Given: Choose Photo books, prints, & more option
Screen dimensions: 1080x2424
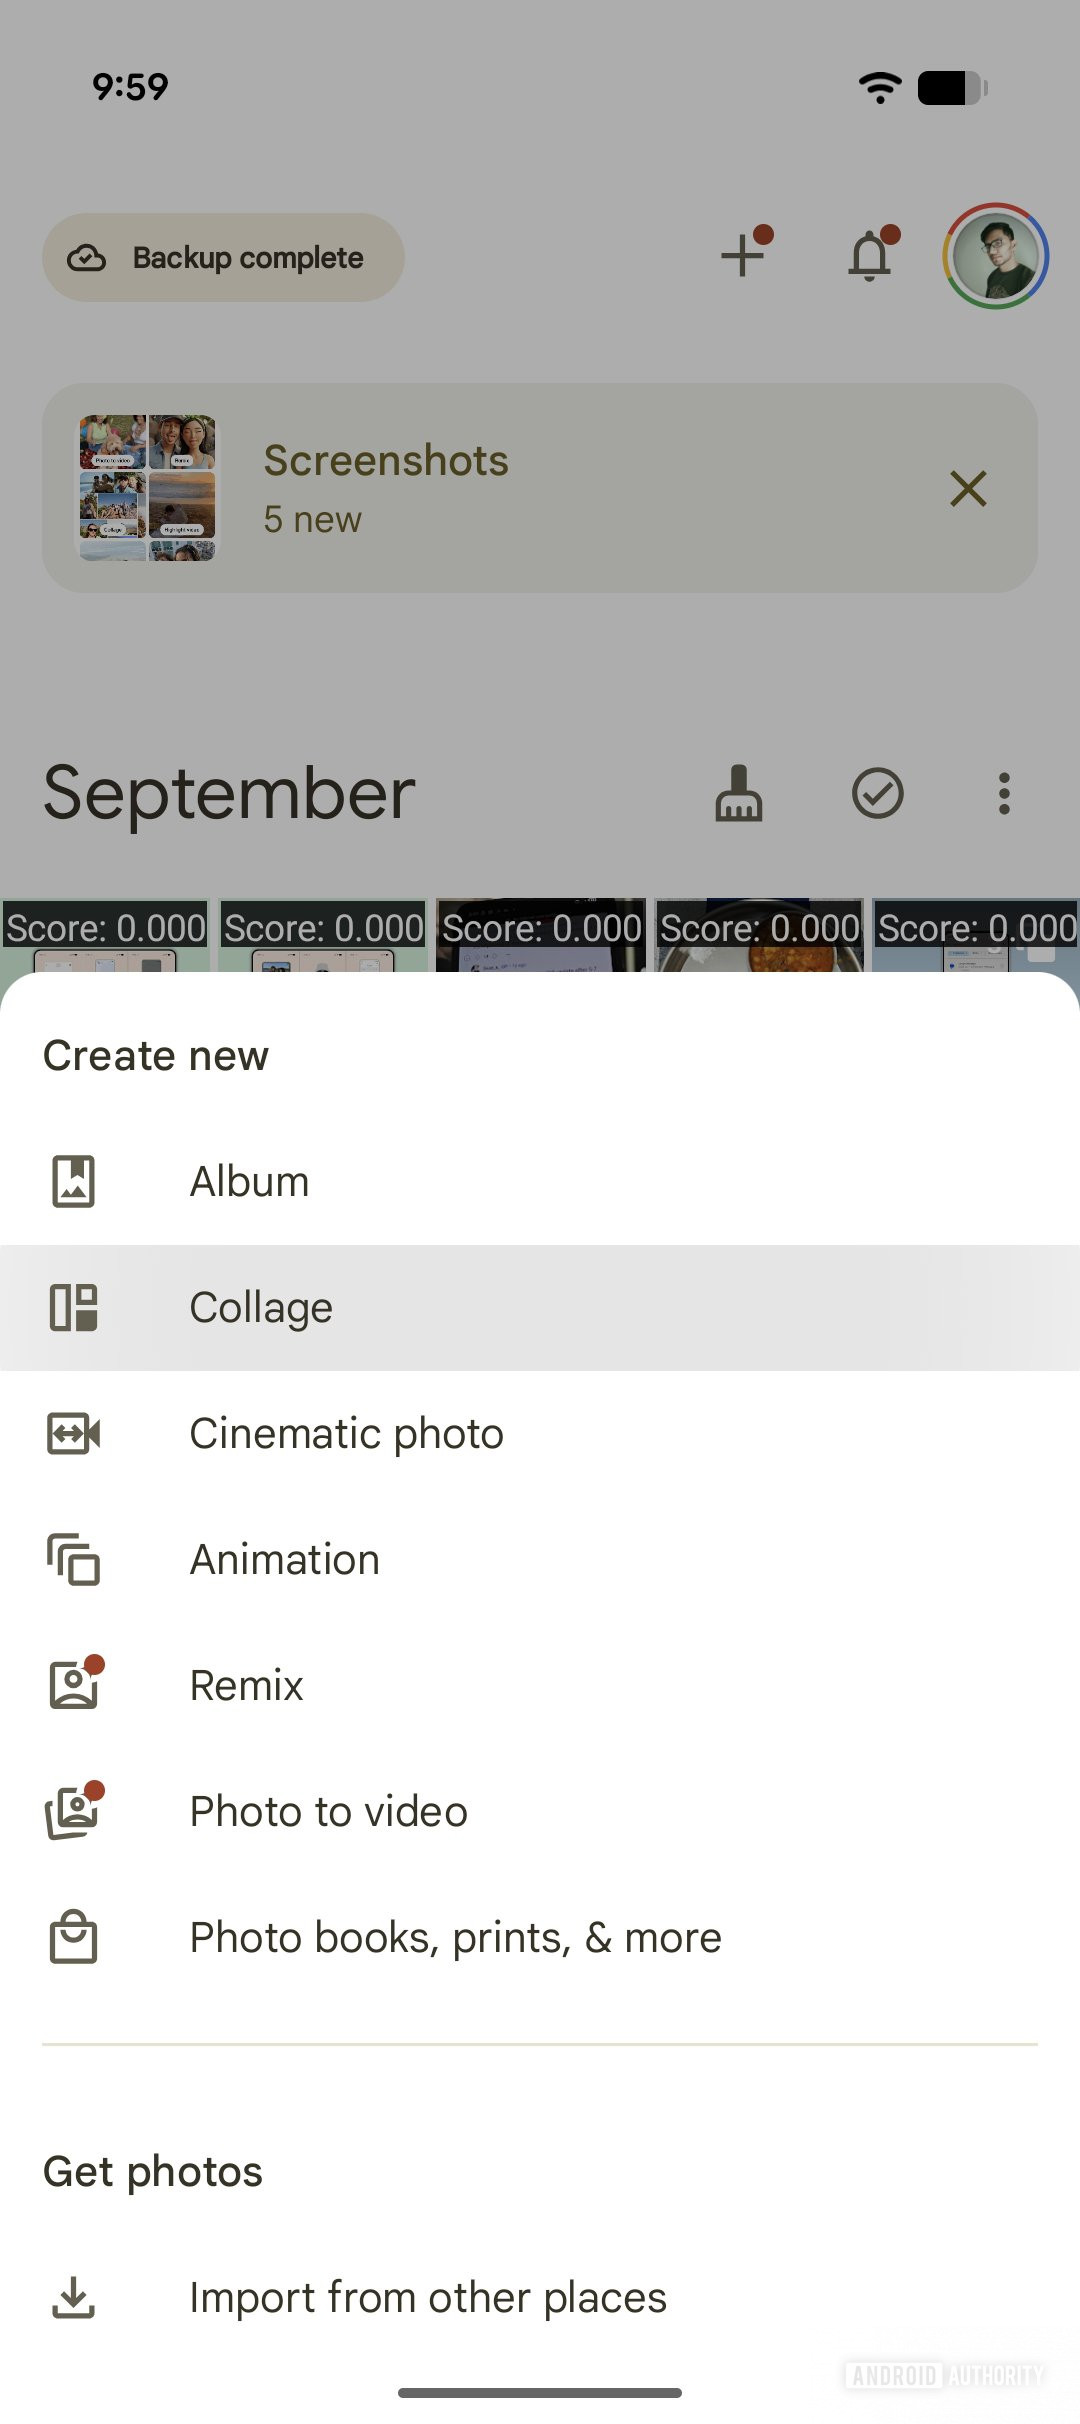Looking at the screenshot, I should point(455,1936).
